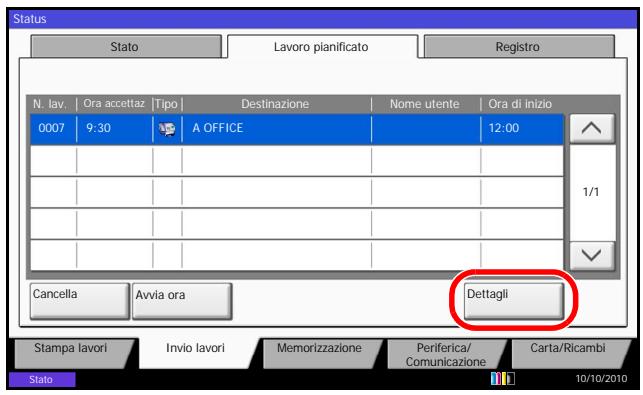Select the A OFFICE destination cell

(277, 129)
